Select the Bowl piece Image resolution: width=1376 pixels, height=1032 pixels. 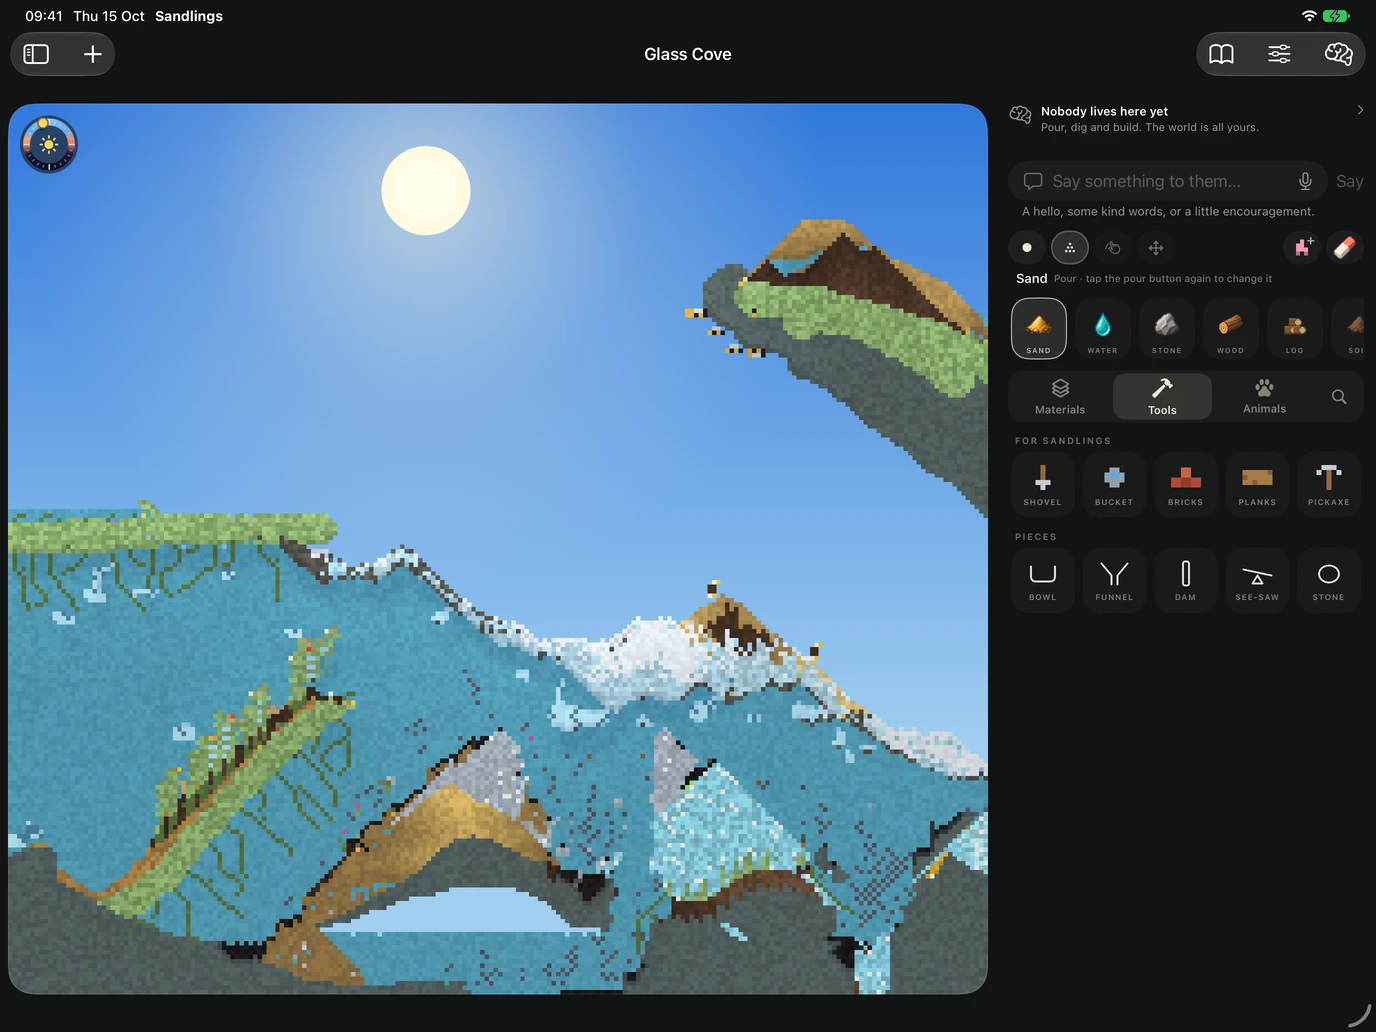[1043, 580]
